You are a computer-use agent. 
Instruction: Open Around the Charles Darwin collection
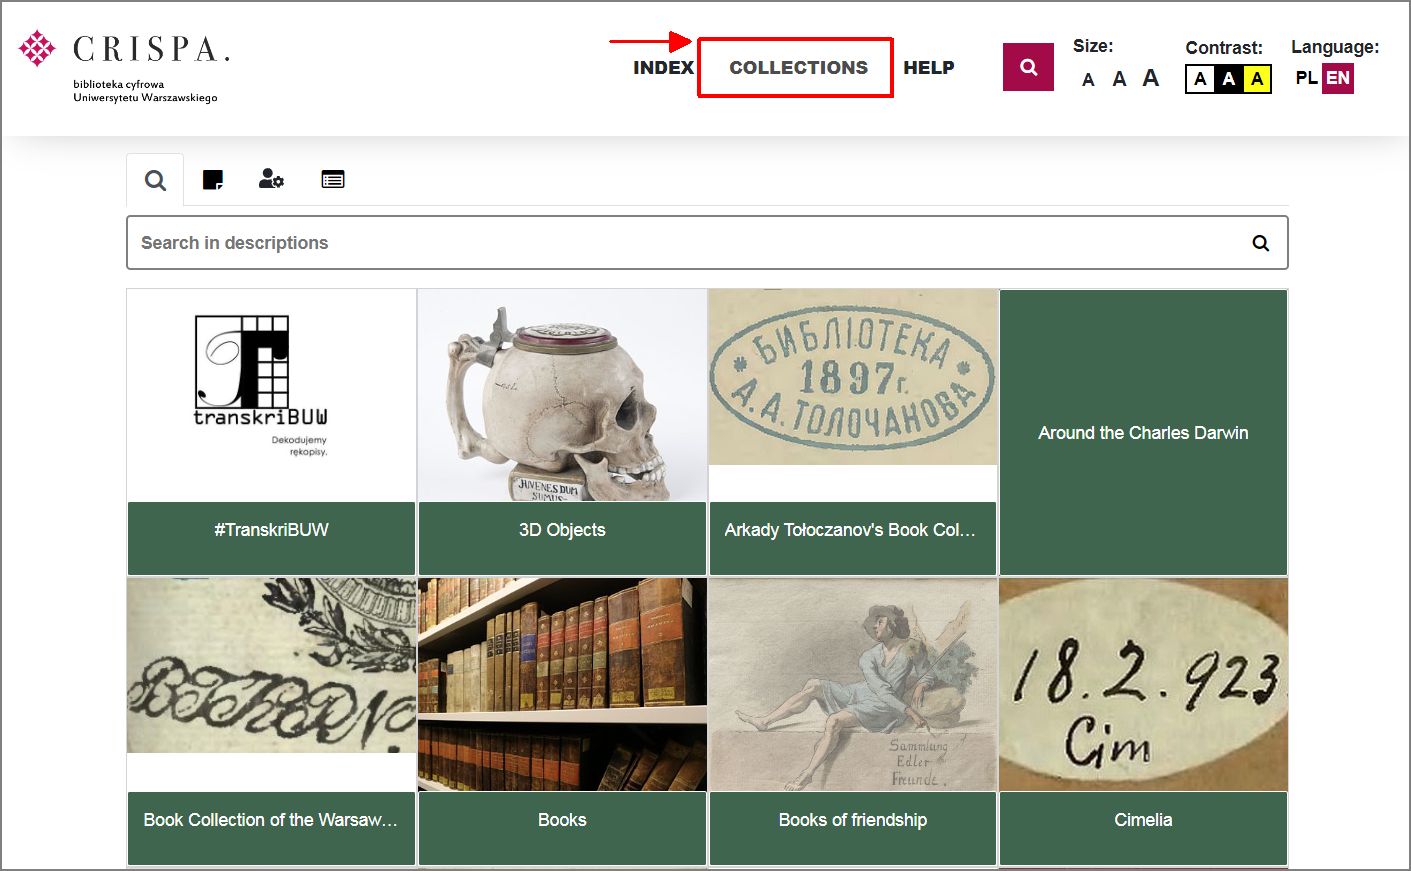(1143, 432)
